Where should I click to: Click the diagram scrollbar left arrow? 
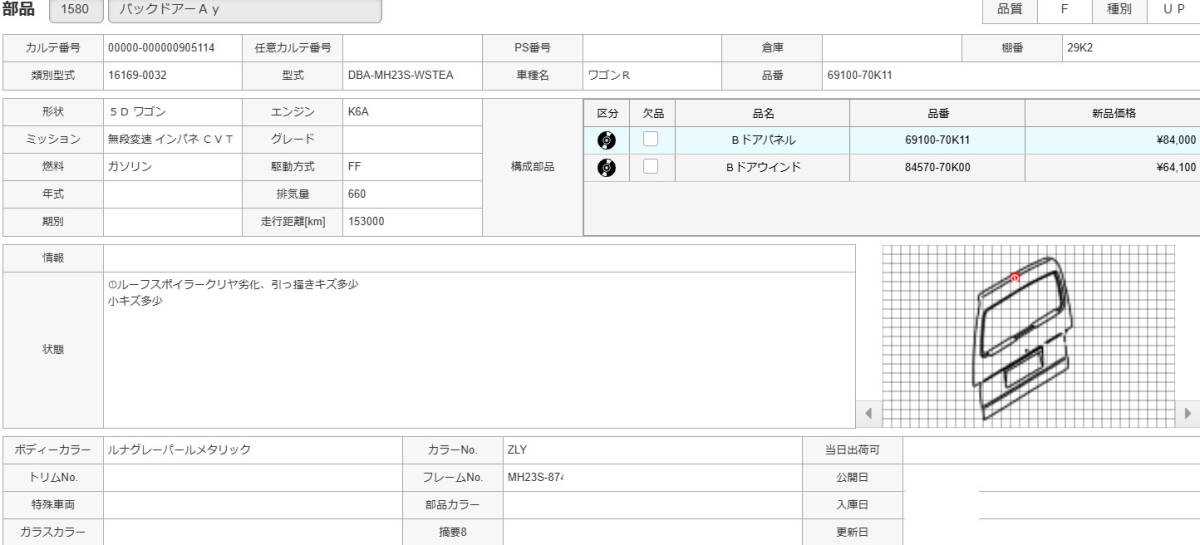[x=867, y=412]
